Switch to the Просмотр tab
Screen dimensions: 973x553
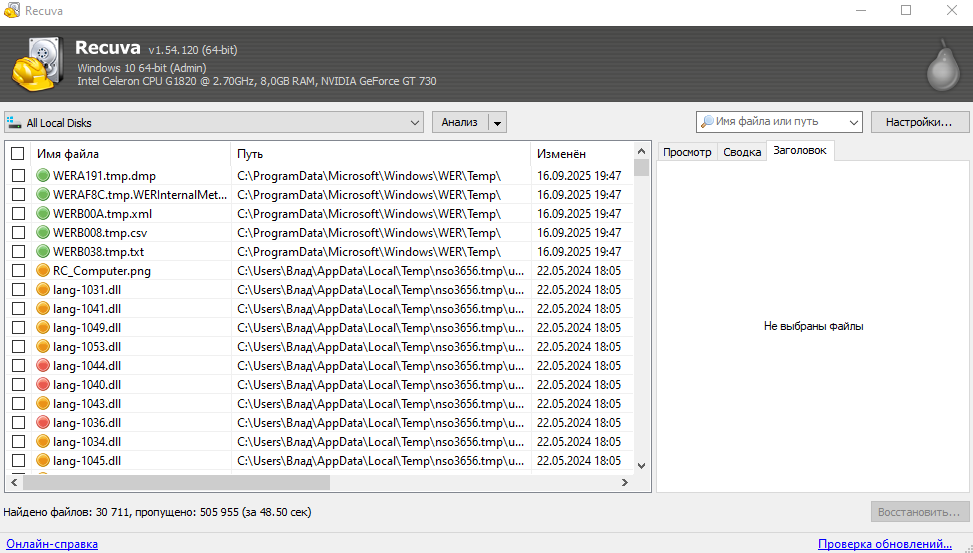687,152
